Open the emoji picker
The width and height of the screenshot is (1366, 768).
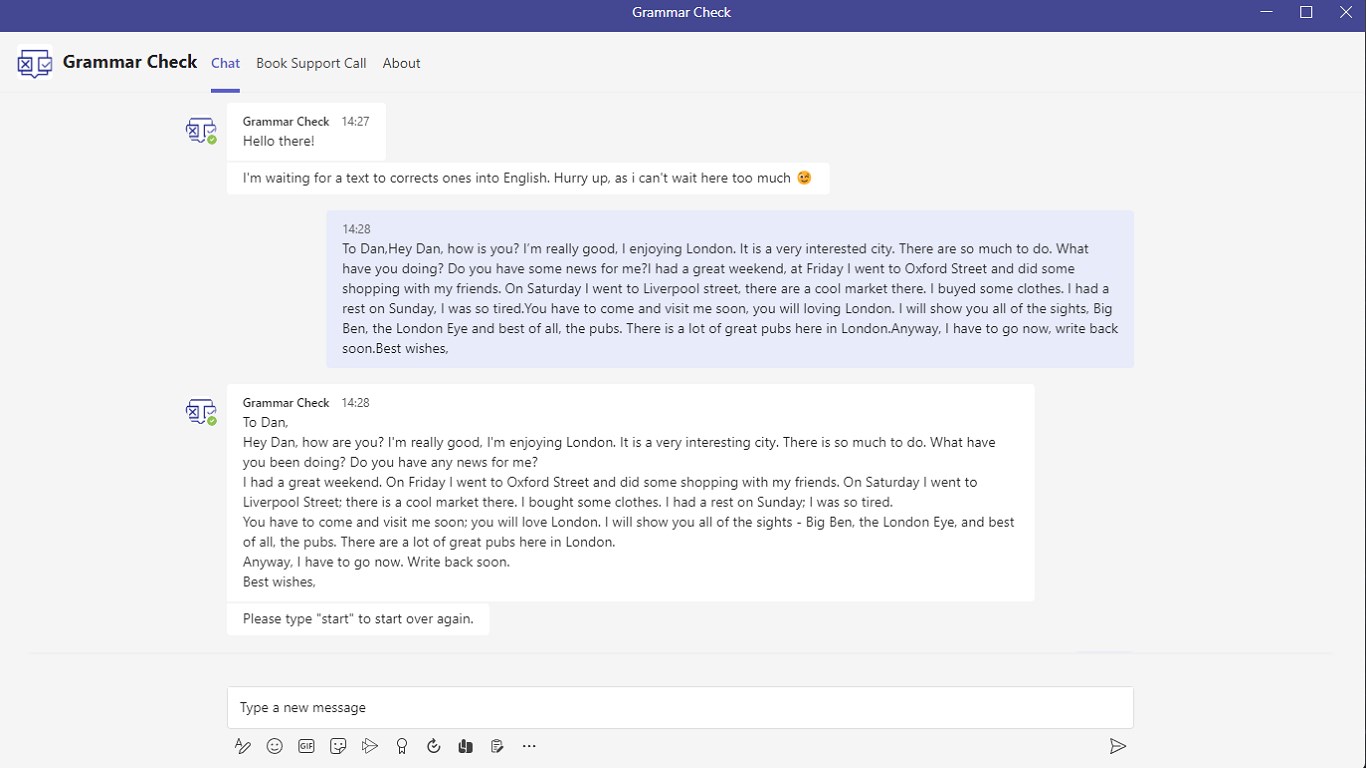click(x=274, y=746)
